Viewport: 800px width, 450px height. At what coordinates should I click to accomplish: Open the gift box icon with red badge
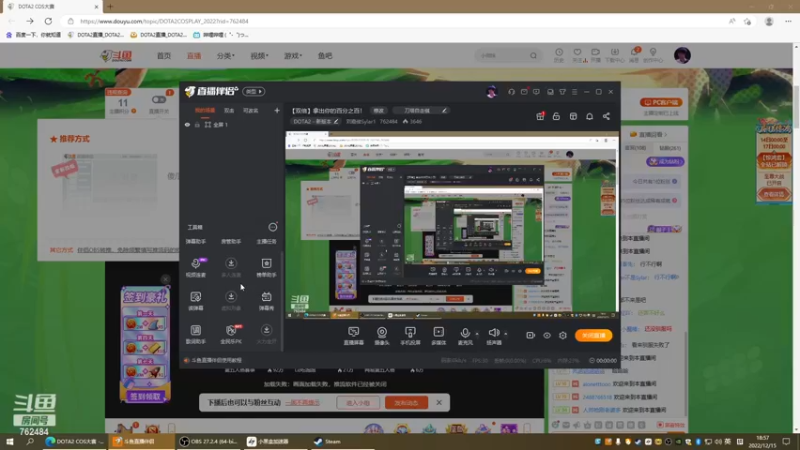pyautogui.click(x=540, y=116)
